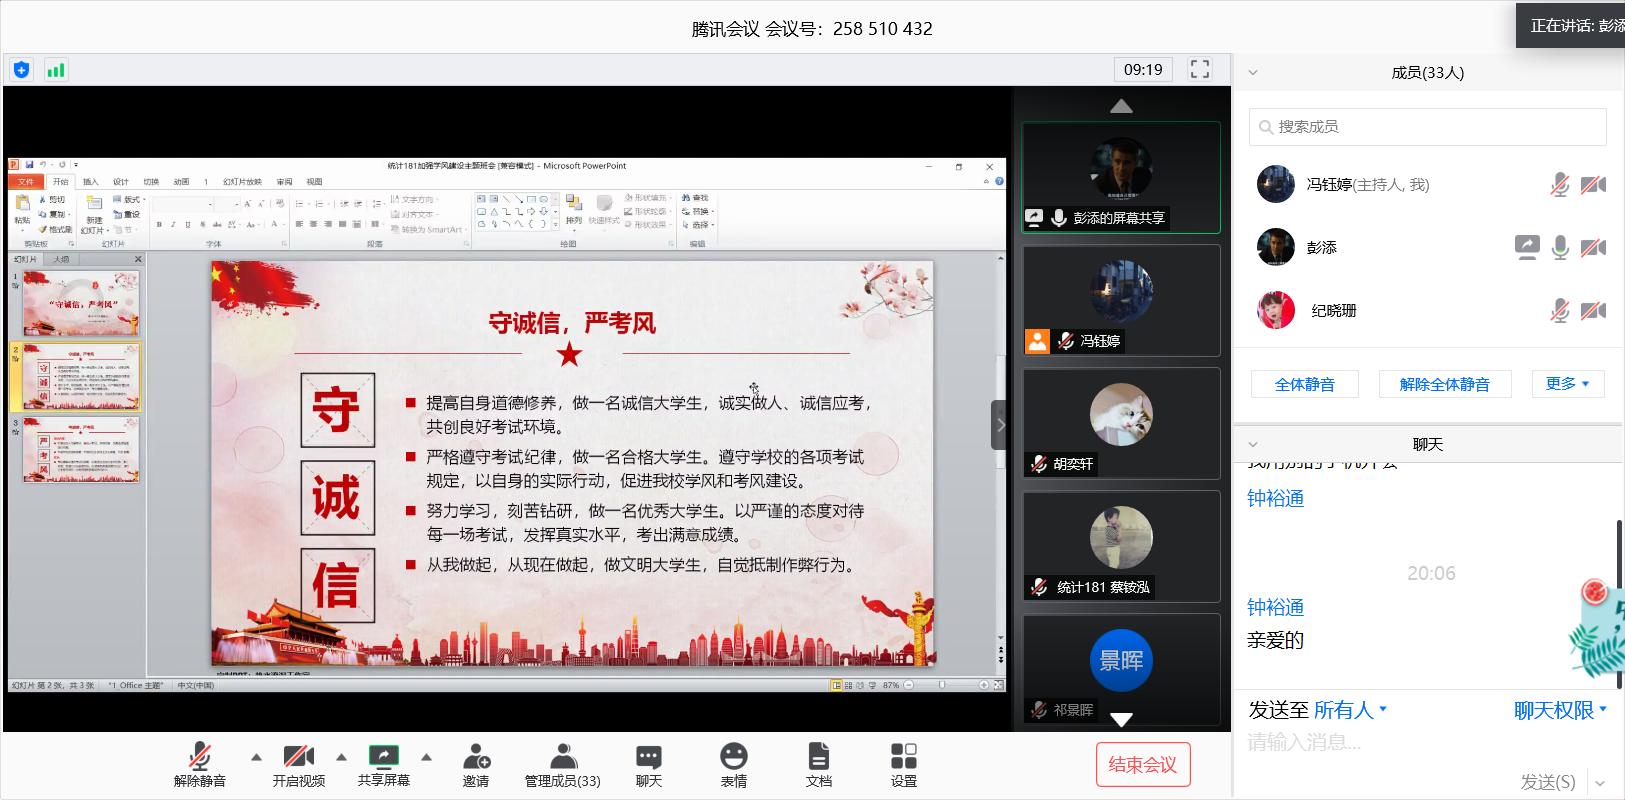
Task: Click the green network signal icon
Action: 56,70
